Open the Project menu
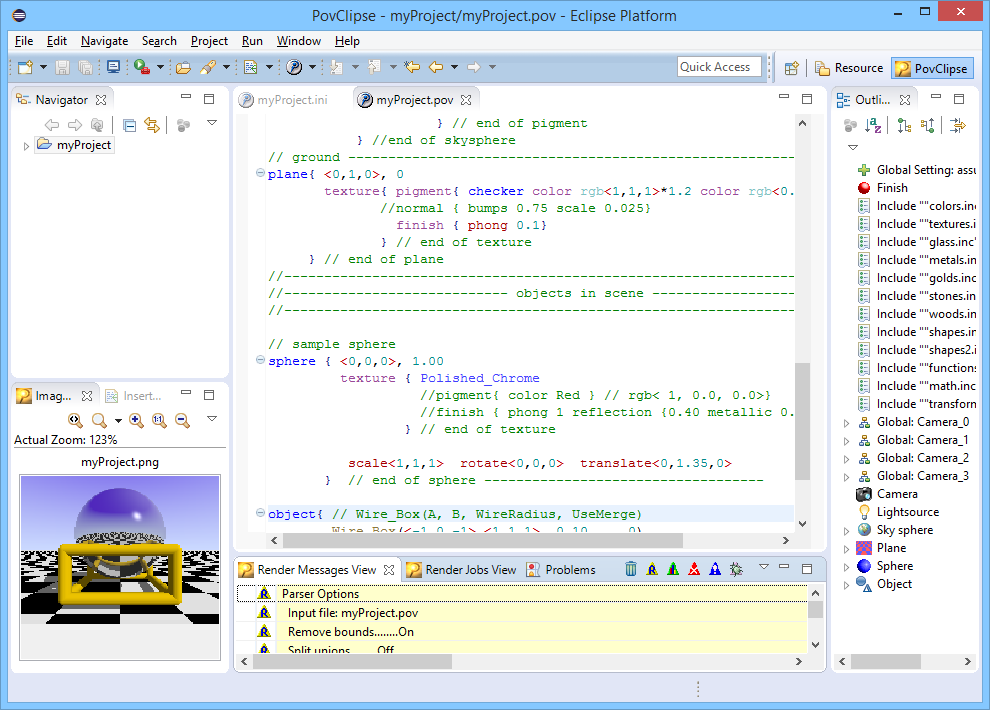 pos(209,41)
